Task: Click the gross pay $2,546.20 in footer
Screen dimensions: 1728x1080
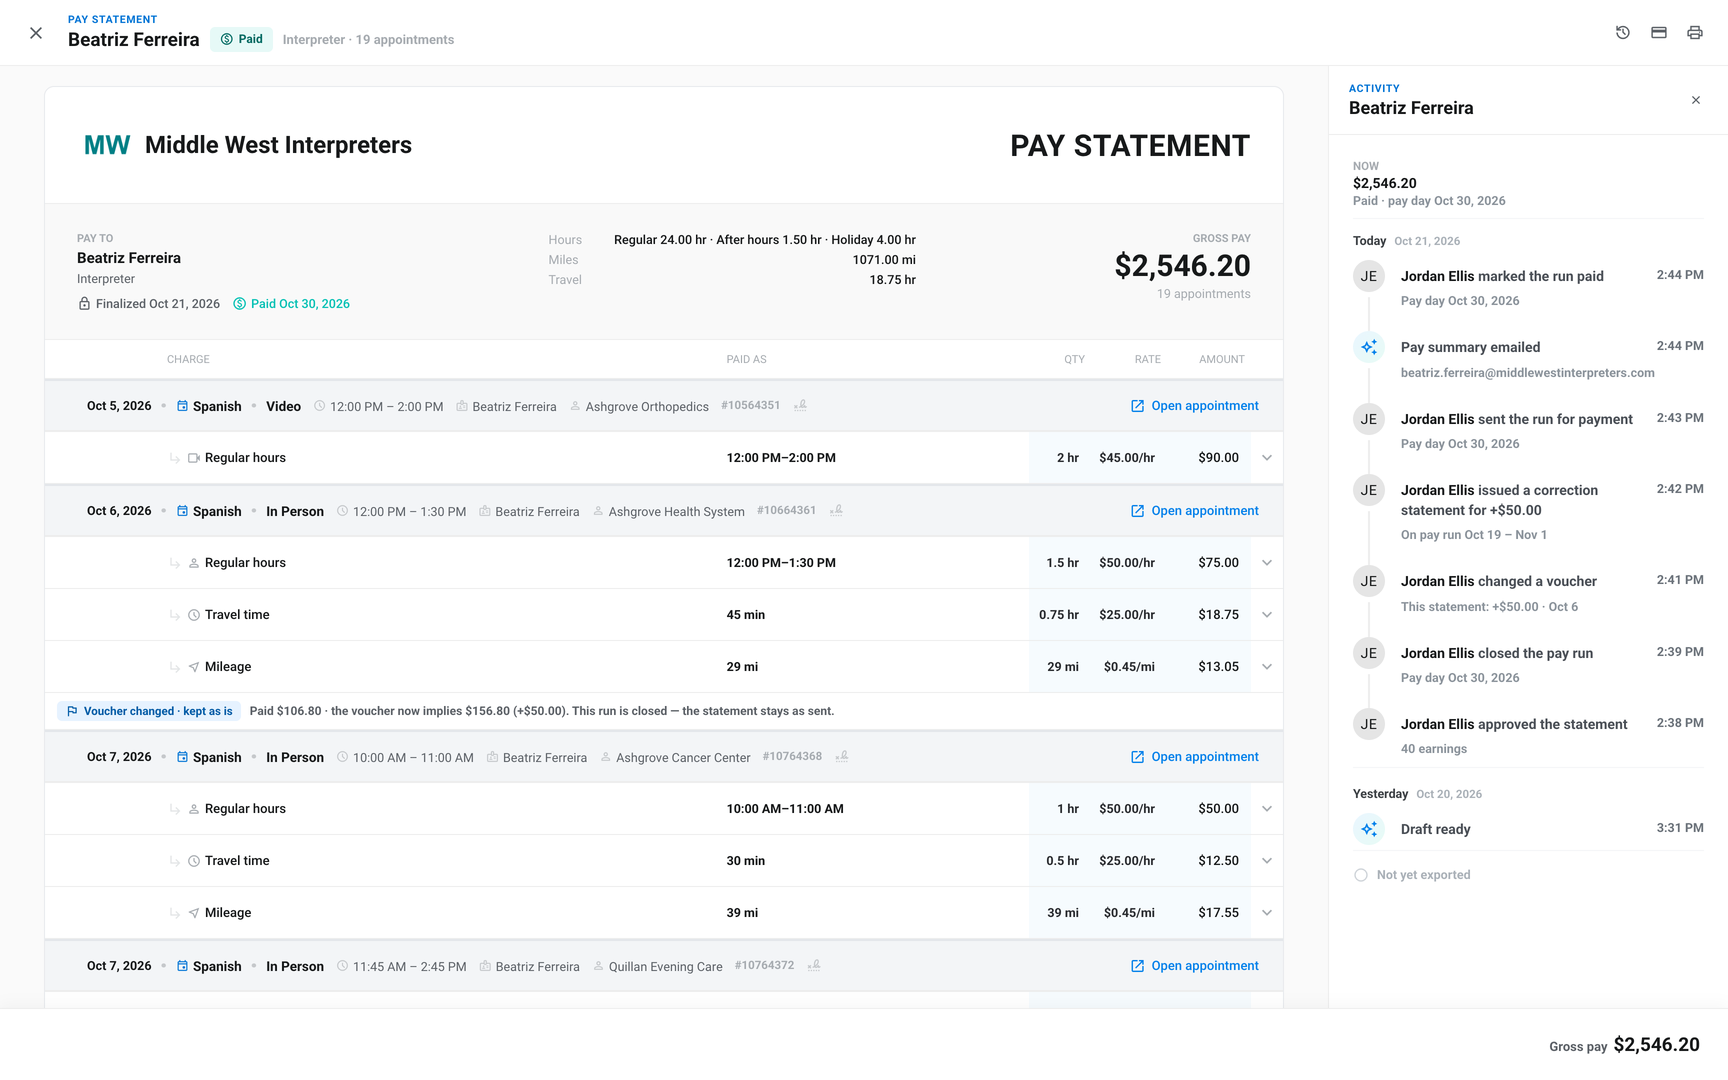Action: [x=1656, y=1045]
